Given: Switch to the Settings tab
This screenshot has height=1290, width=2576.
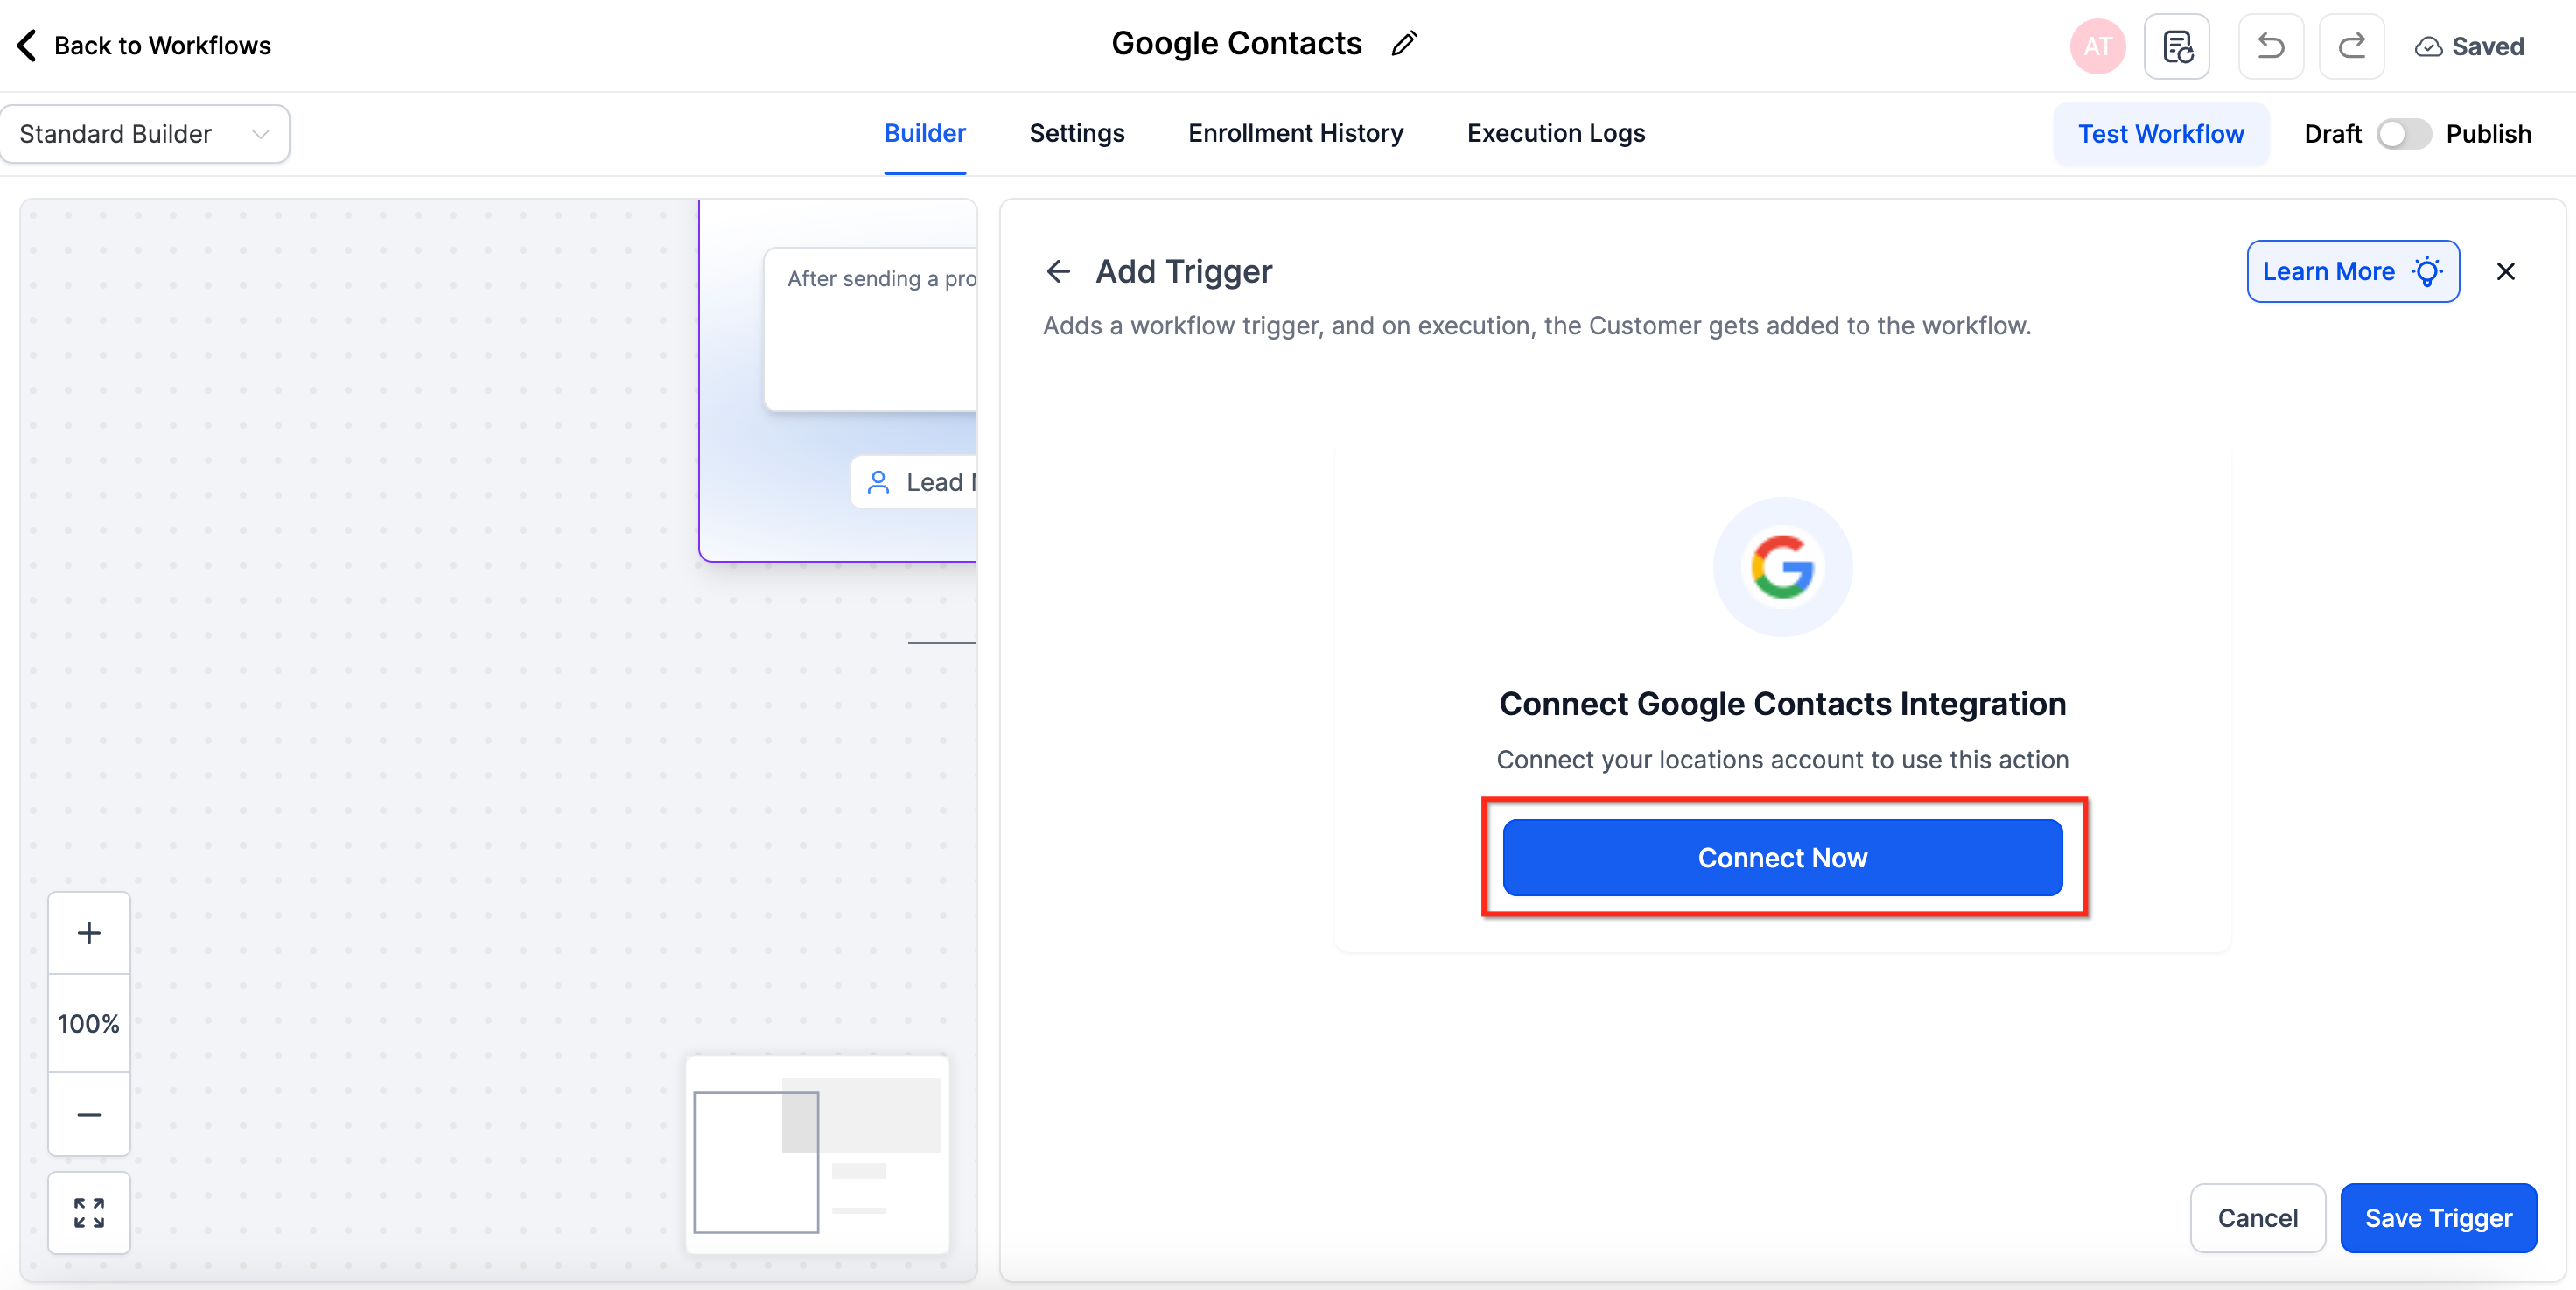Looking at the screenshot, I should tap(1076, 133).
